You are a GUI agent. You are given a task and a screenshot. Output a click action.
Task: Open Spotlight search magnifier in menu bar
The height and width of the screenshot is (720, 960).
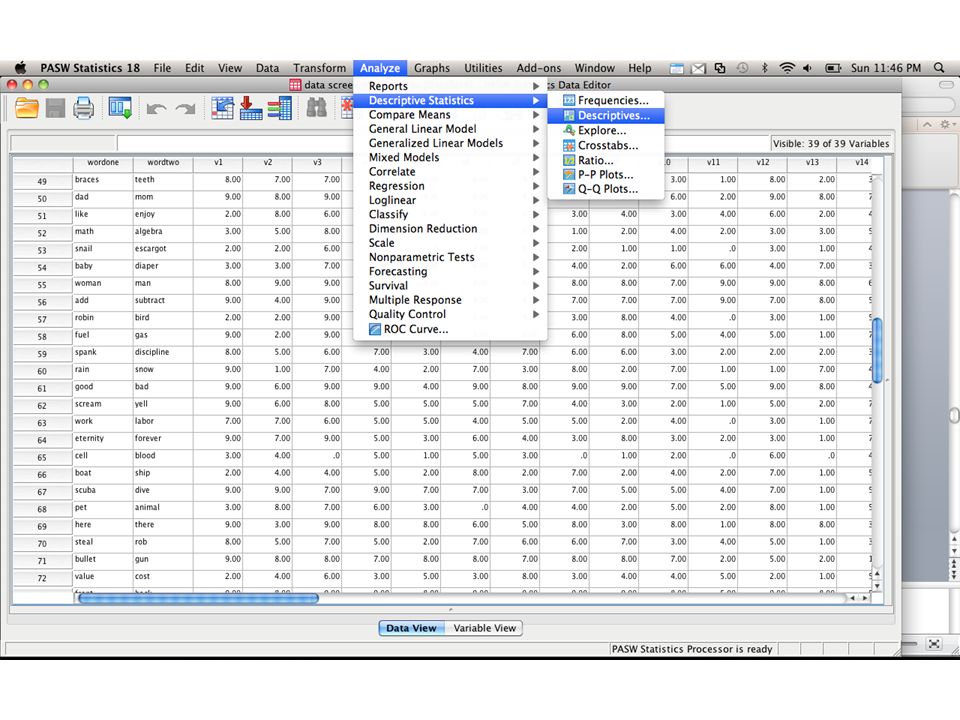(x=939, y=68)
